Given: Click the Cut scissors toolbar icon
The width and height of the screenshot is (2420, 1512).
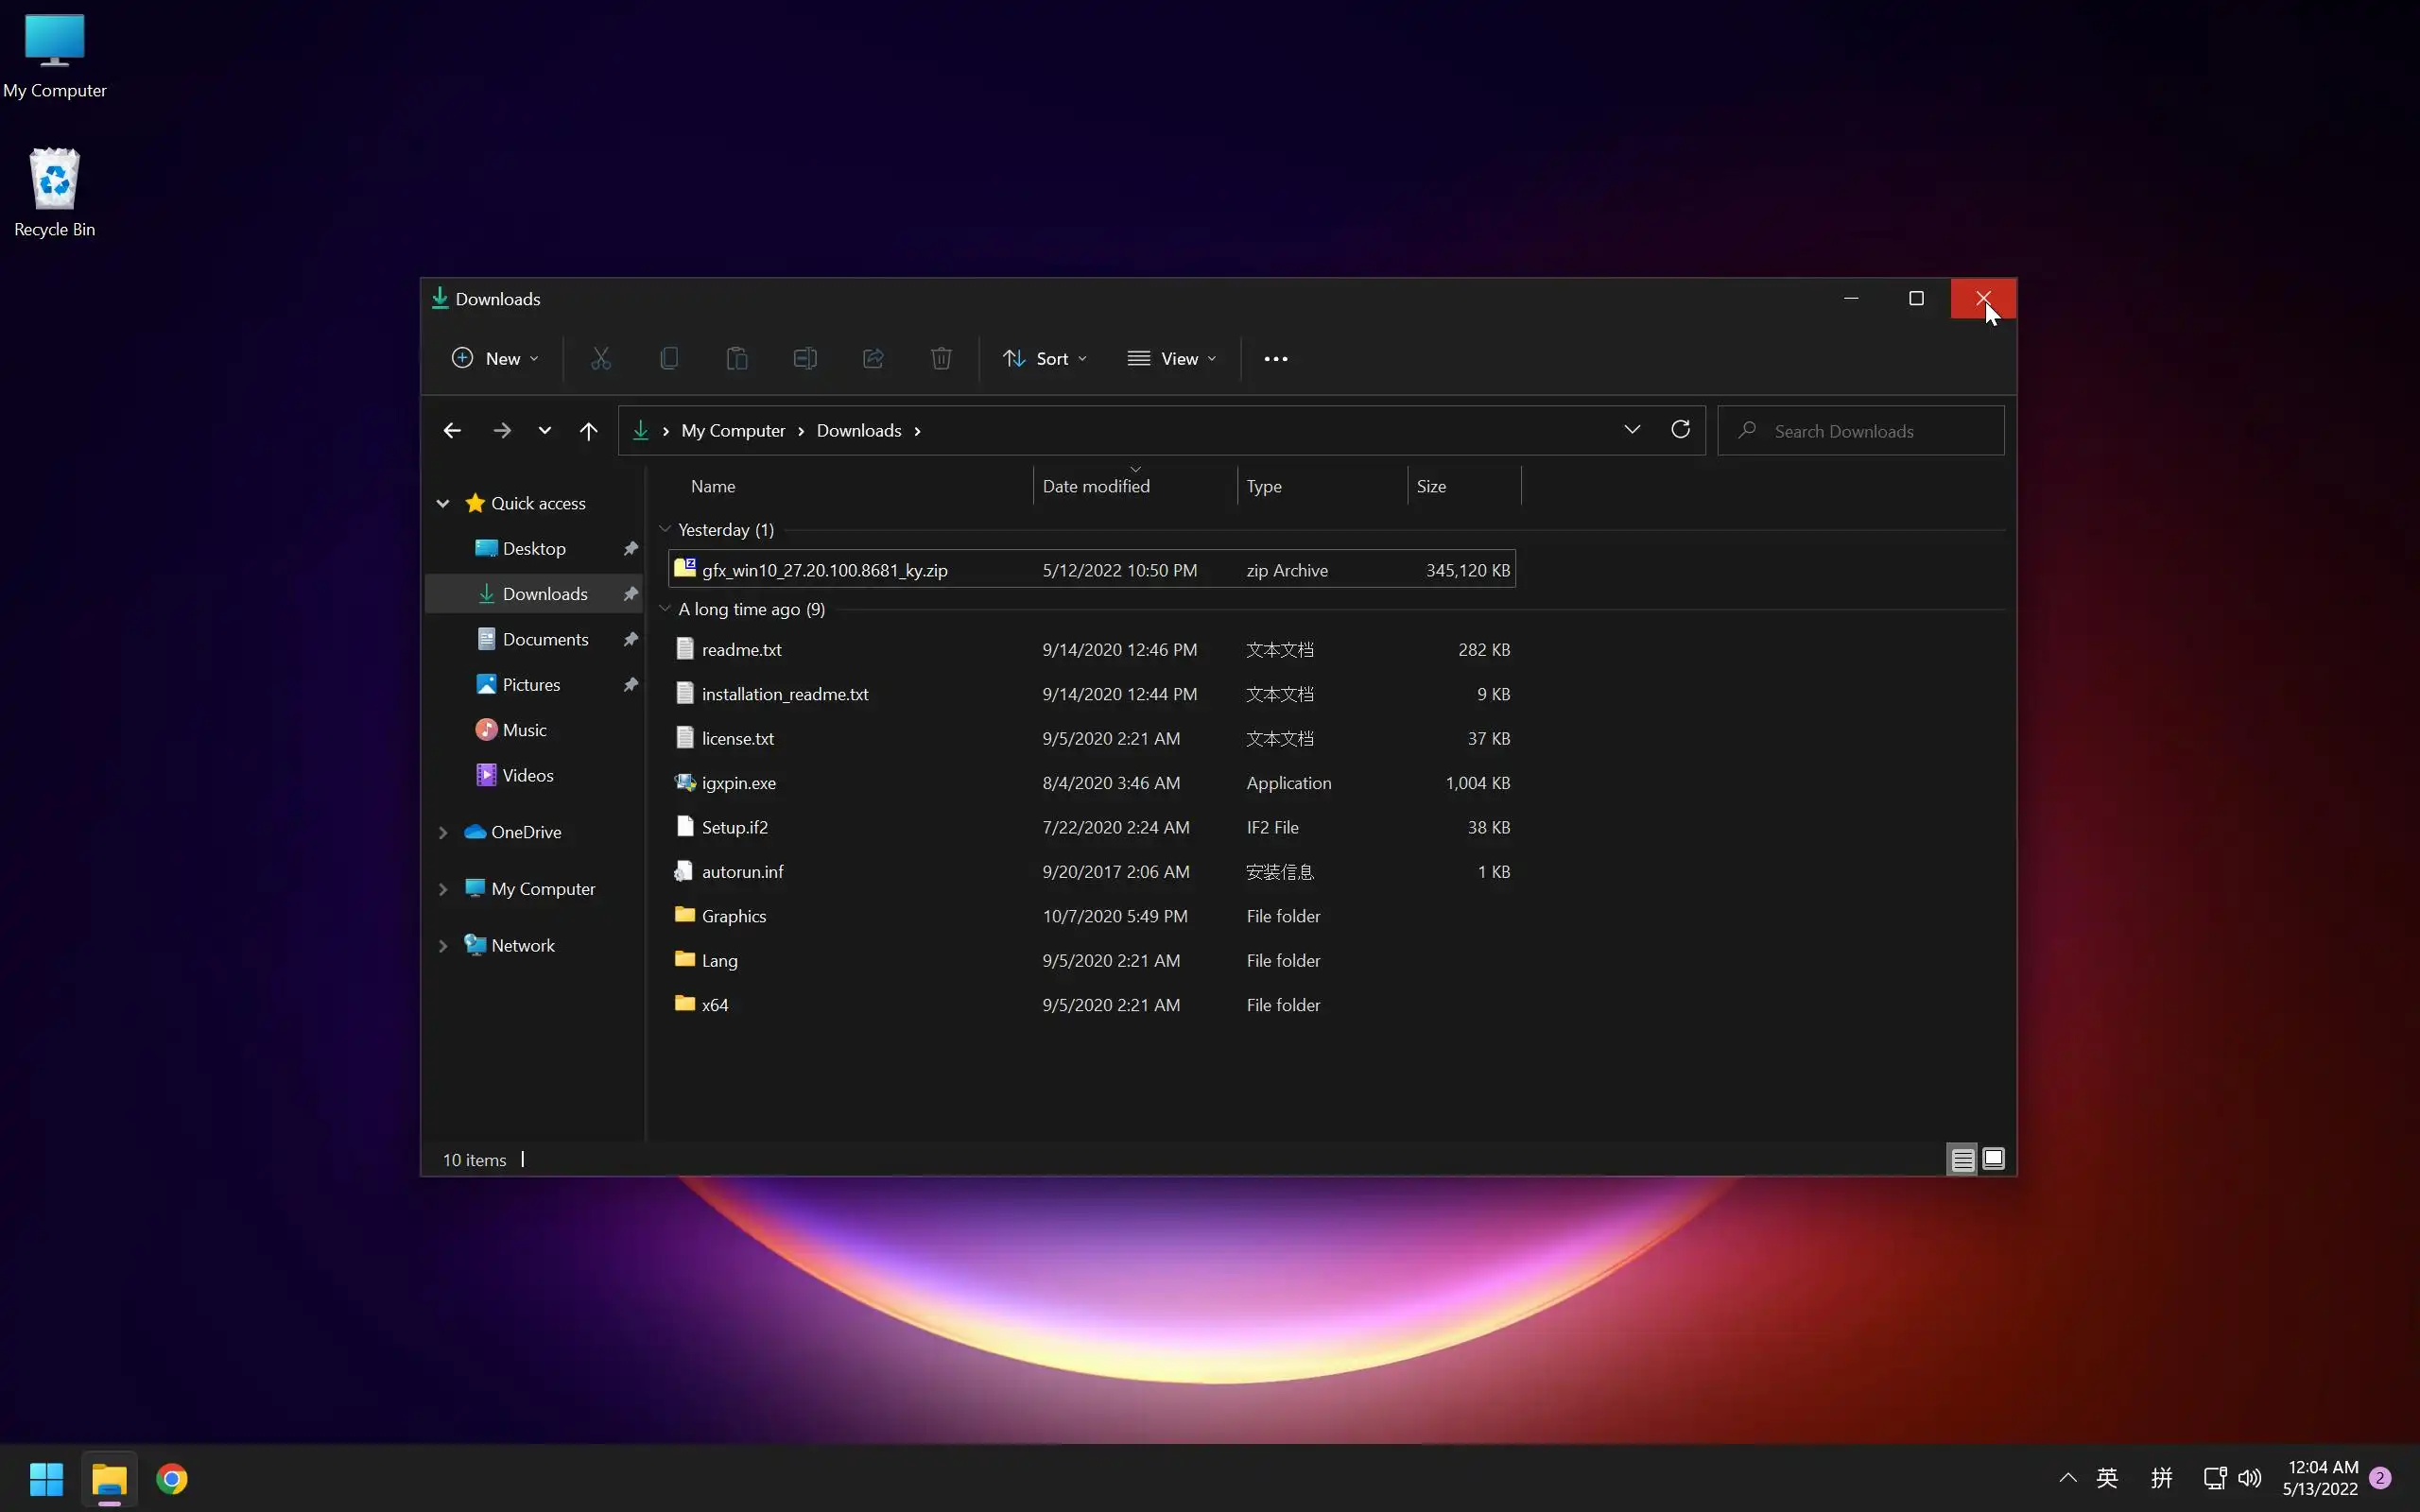Looking at the screenshot, I should [x=600, y=358].
